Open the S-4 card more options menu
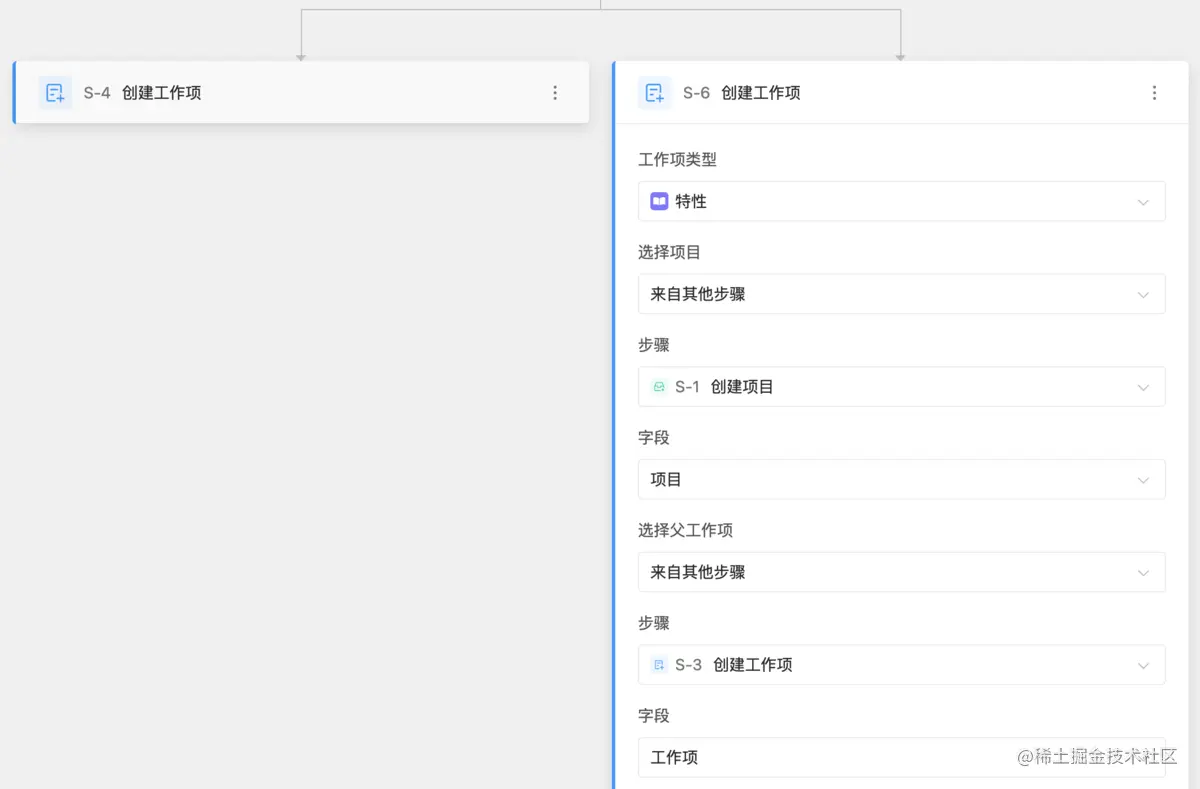This screenshot has height=789, width=1200. pyautogui.click(x=555, y=93)
